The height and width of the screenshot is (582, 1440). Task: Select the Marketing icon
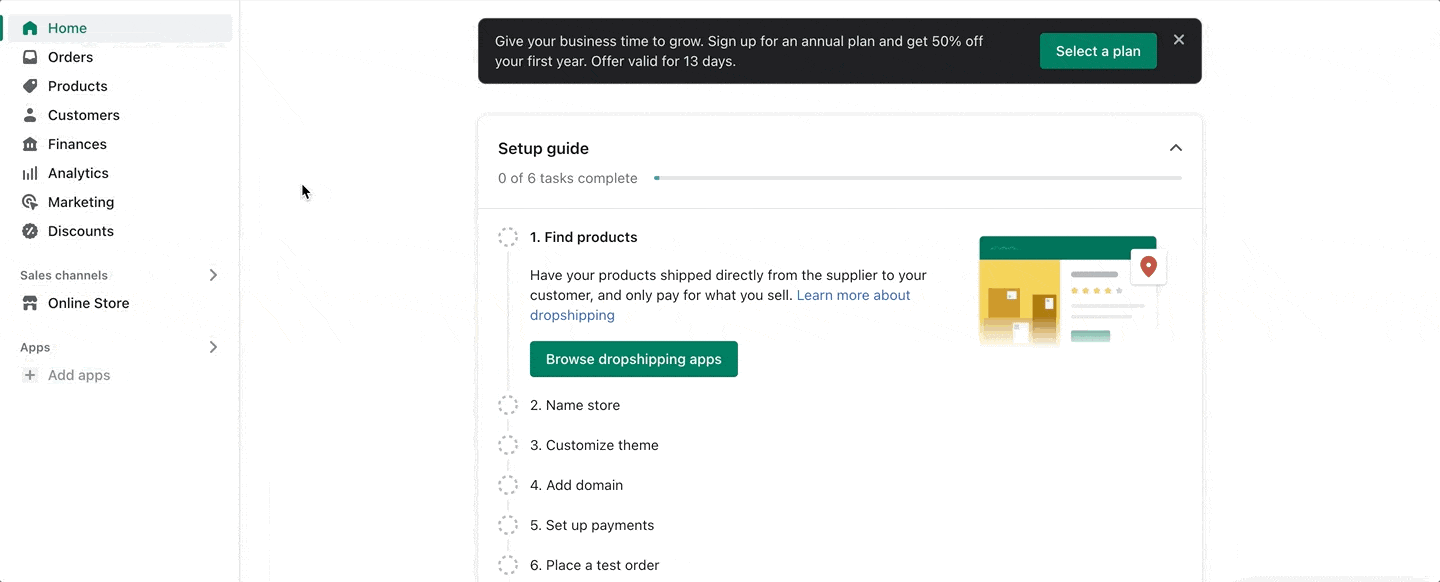pos(30,202)
